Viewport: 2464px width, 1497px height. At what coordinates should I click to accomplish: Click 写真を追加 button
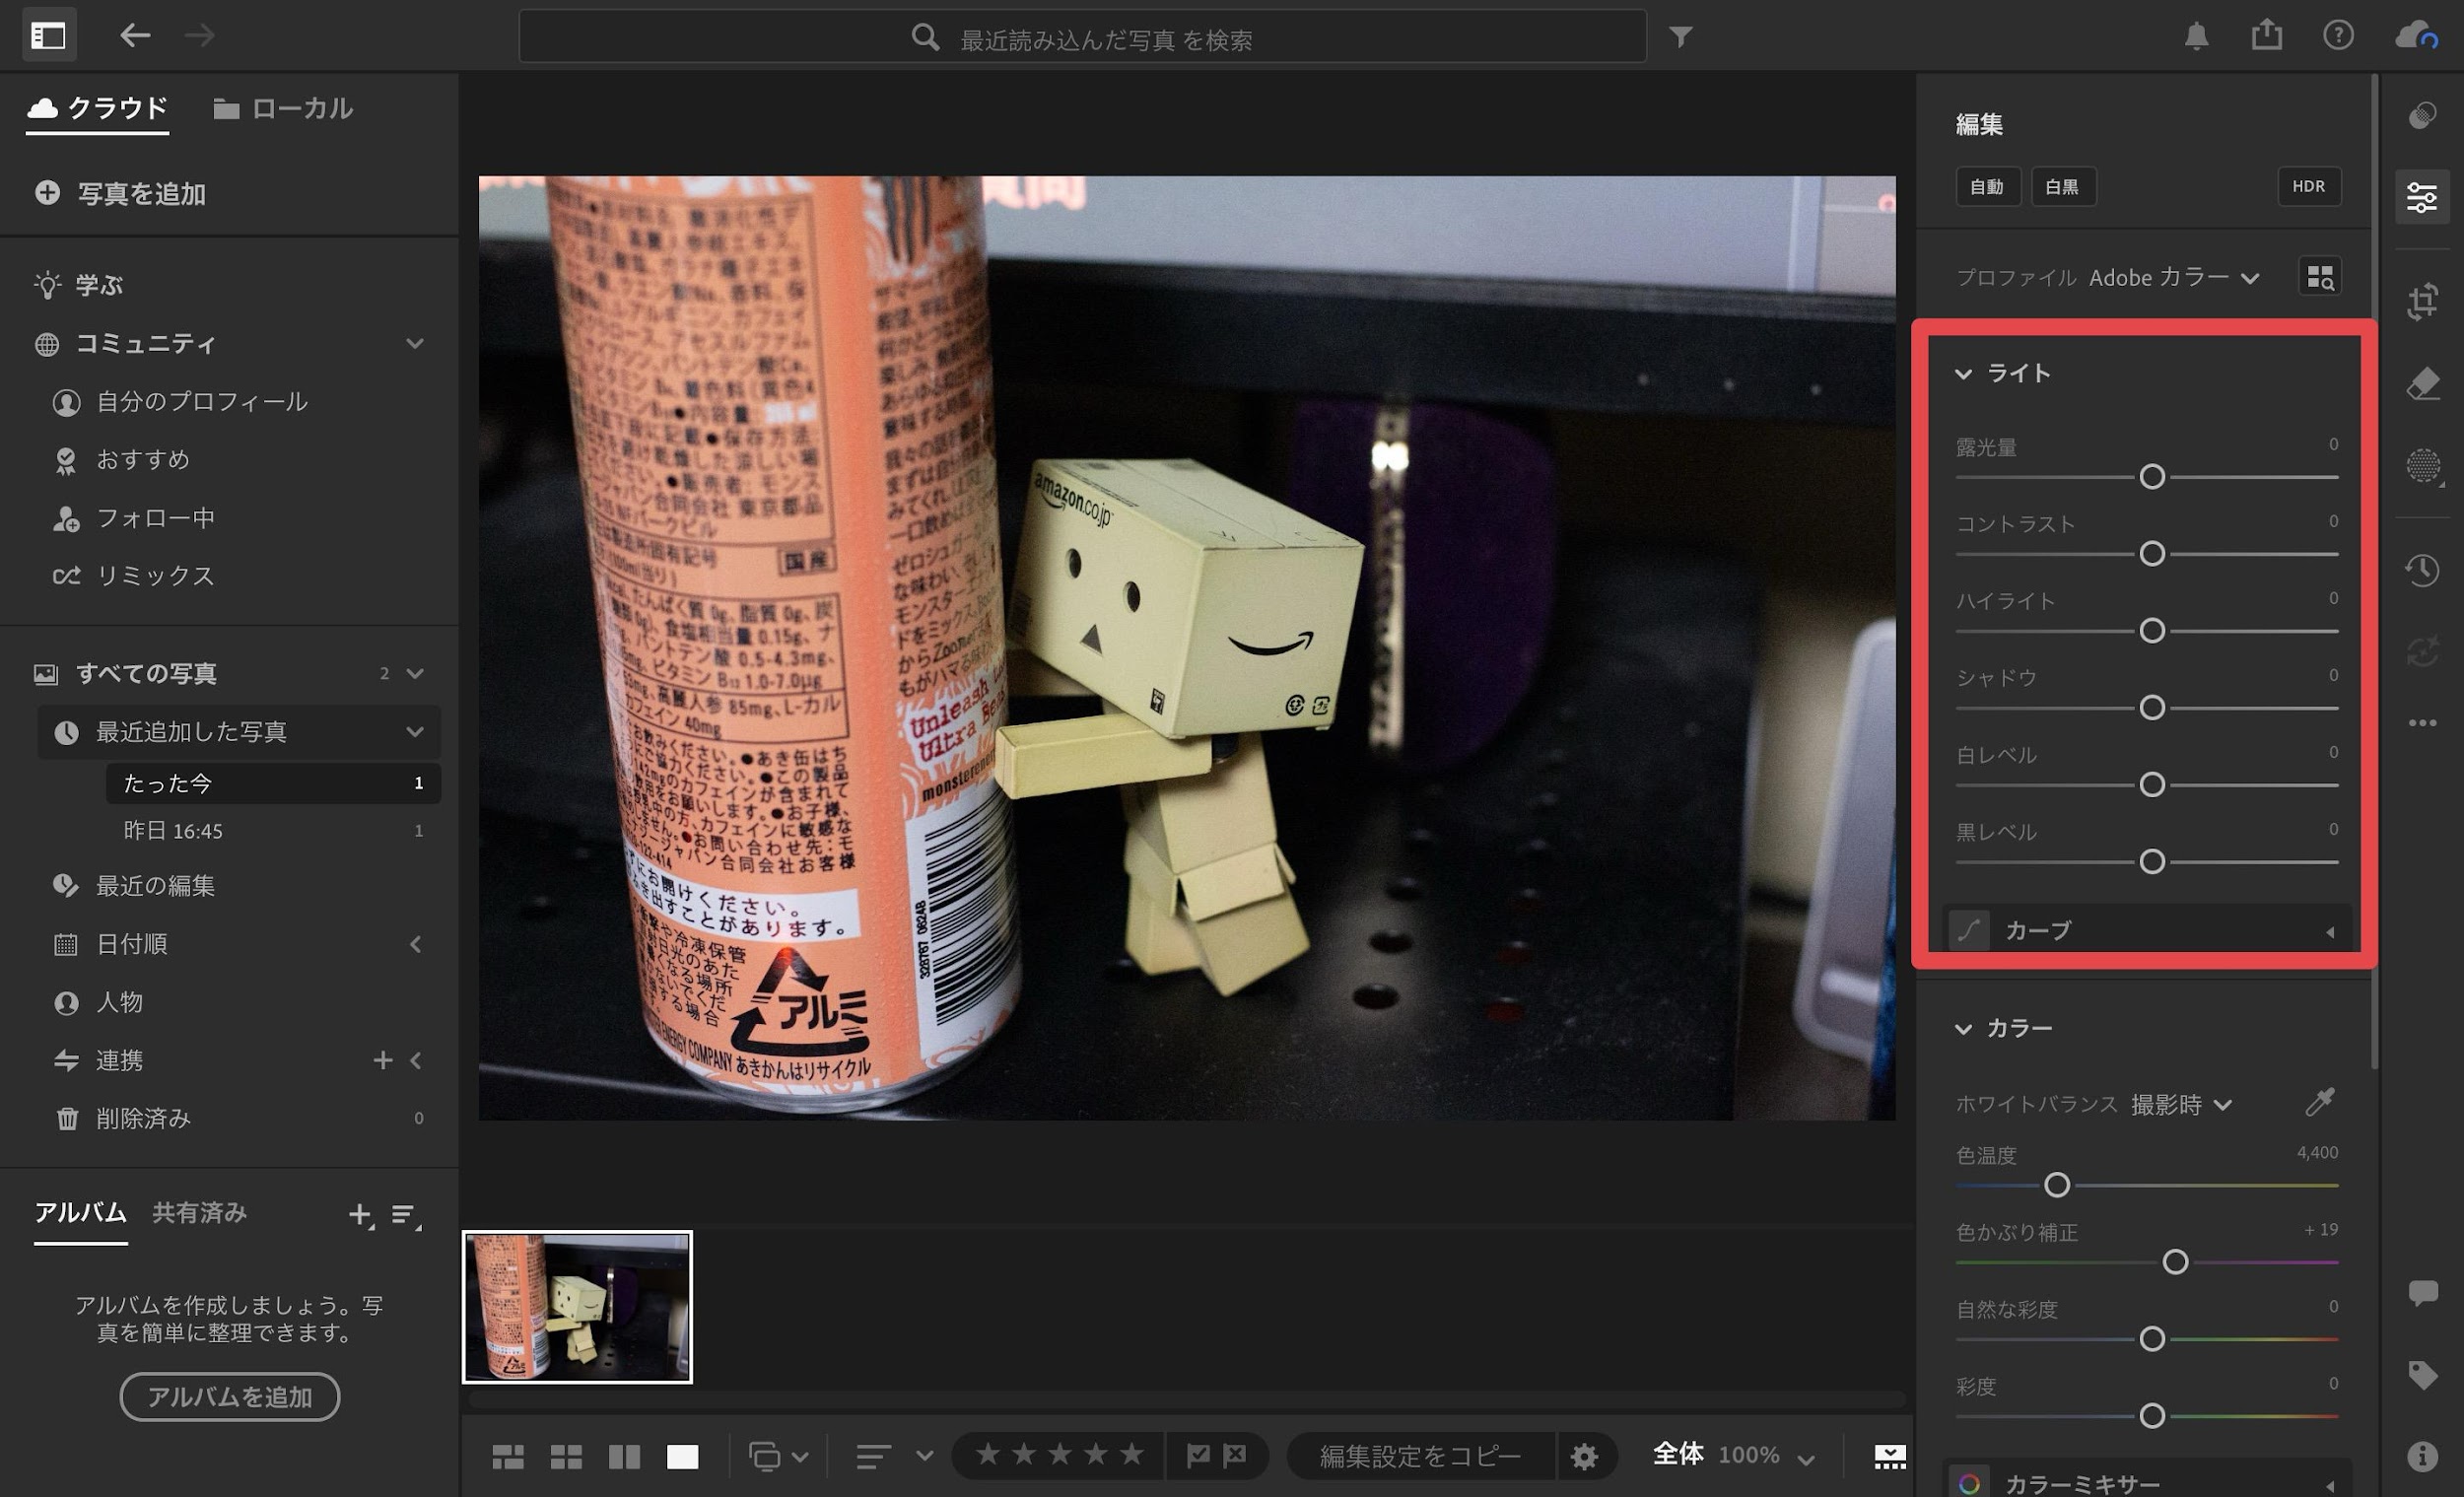pyautogui.click(x=120, y=193)
